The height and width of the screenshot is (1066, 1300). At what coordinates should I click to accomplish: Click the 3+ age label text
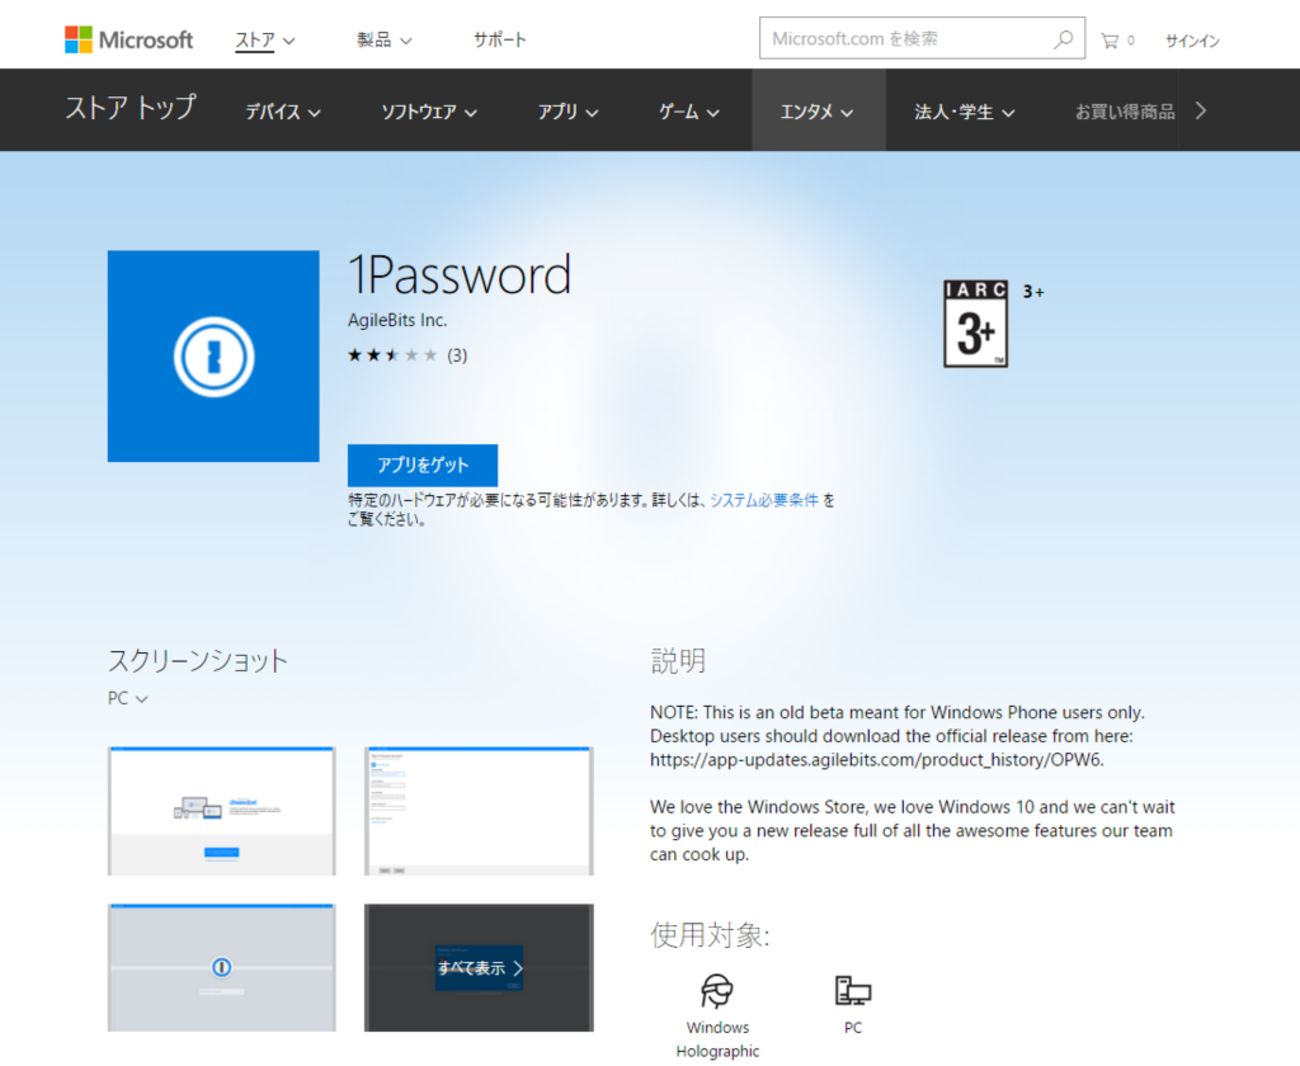[1033, 292]
